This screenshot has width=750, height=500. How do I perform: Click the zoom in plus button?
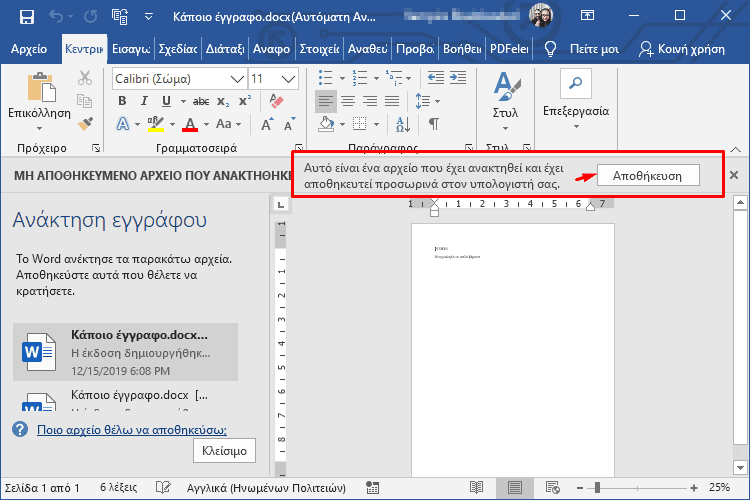694,488
